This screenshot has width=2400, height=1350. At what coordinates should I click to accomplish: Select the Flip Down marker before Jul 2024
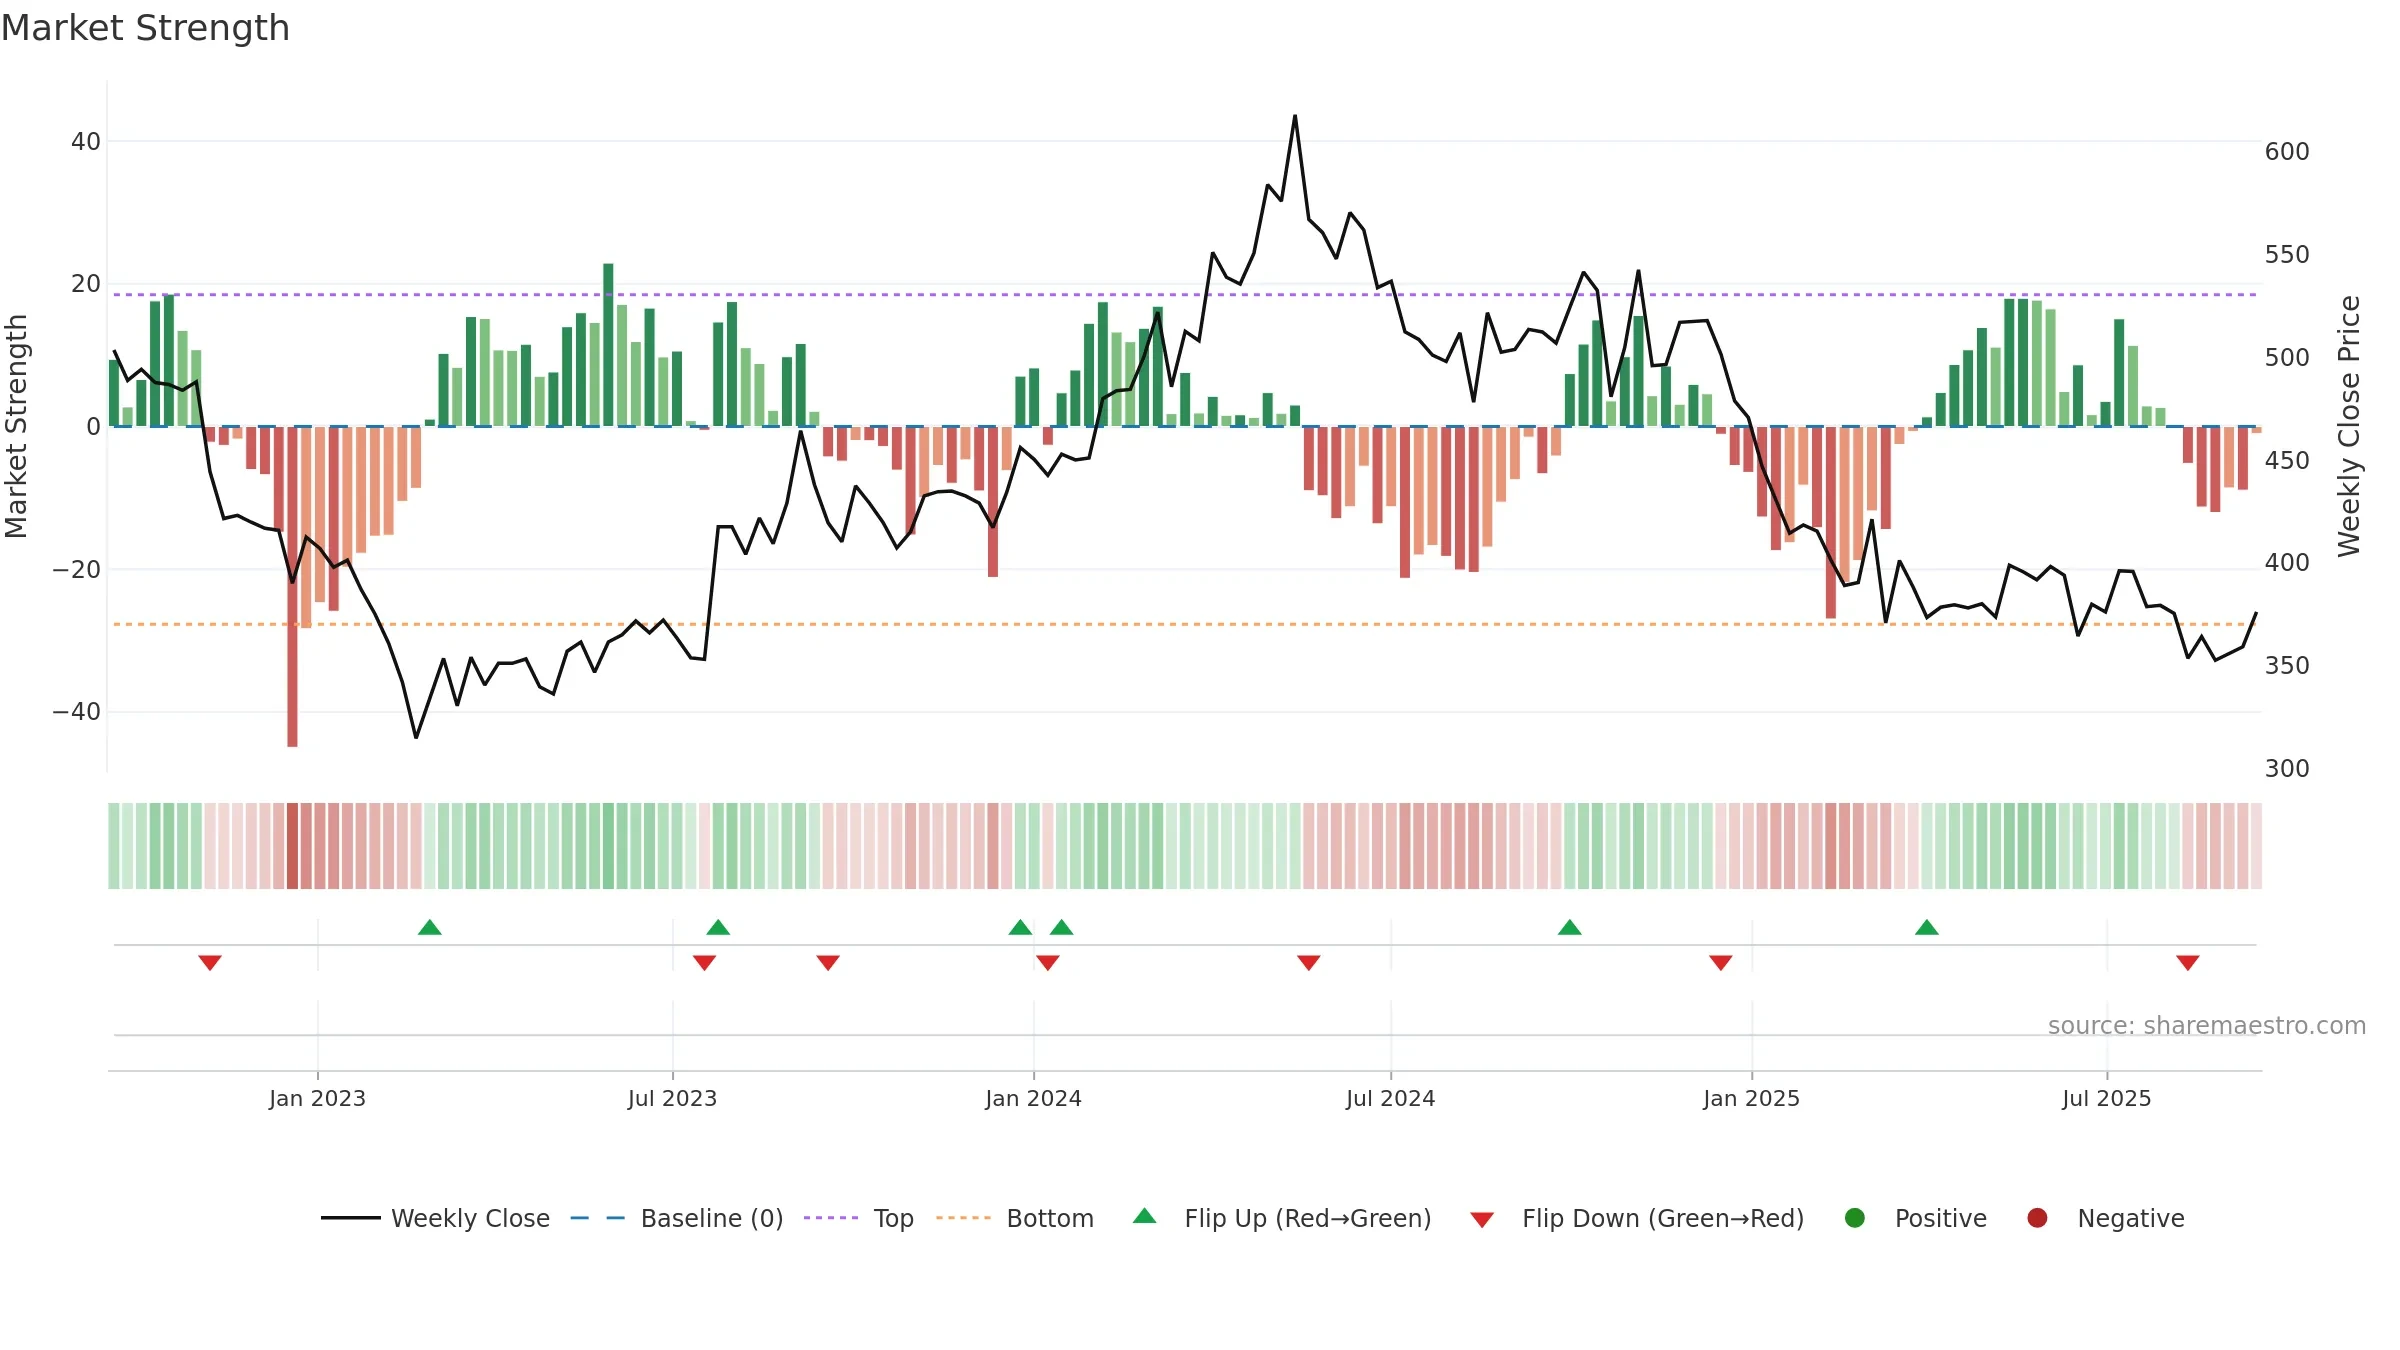click(1309, 962)
